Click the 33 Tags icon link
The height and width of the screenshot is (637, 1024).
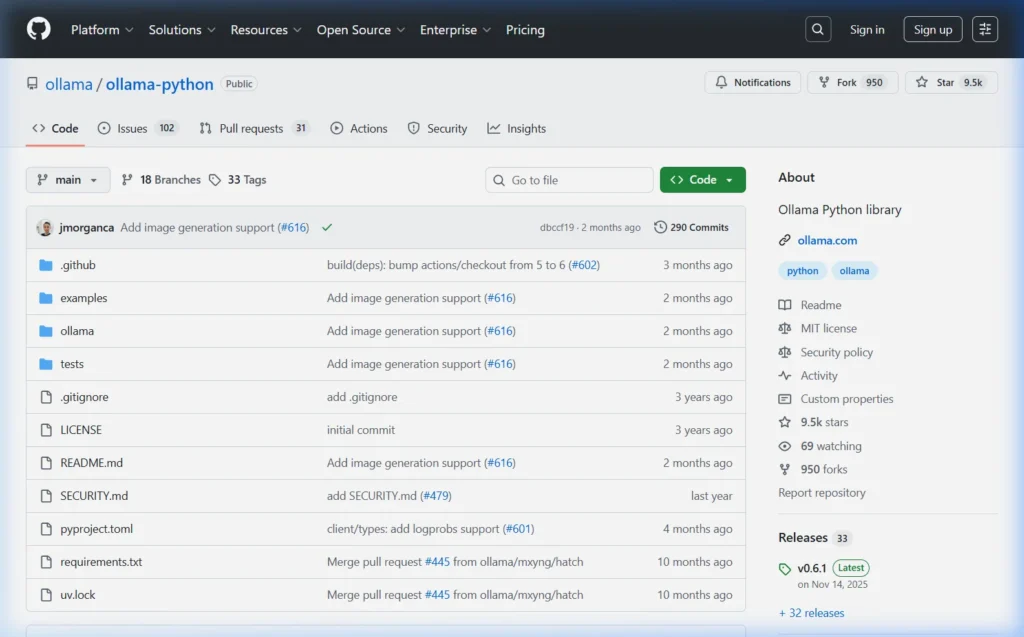point(238,180)
